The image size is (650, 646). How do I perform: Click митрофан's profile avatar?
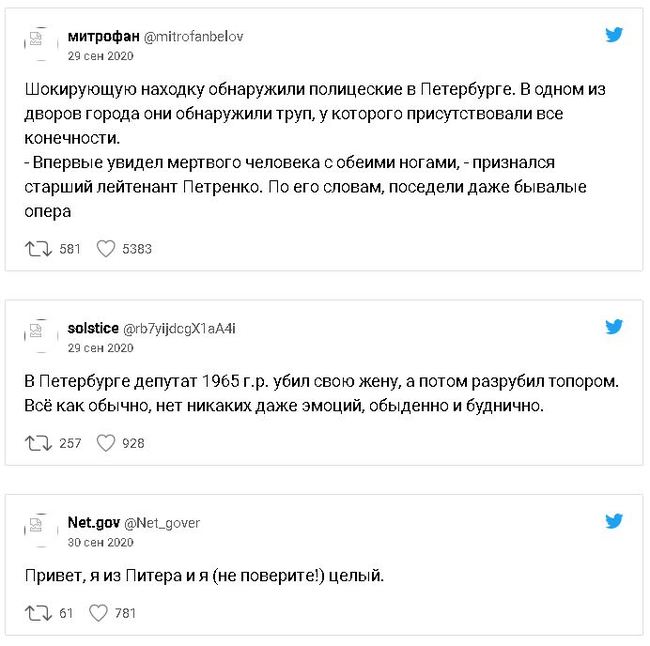click(40, 42)
